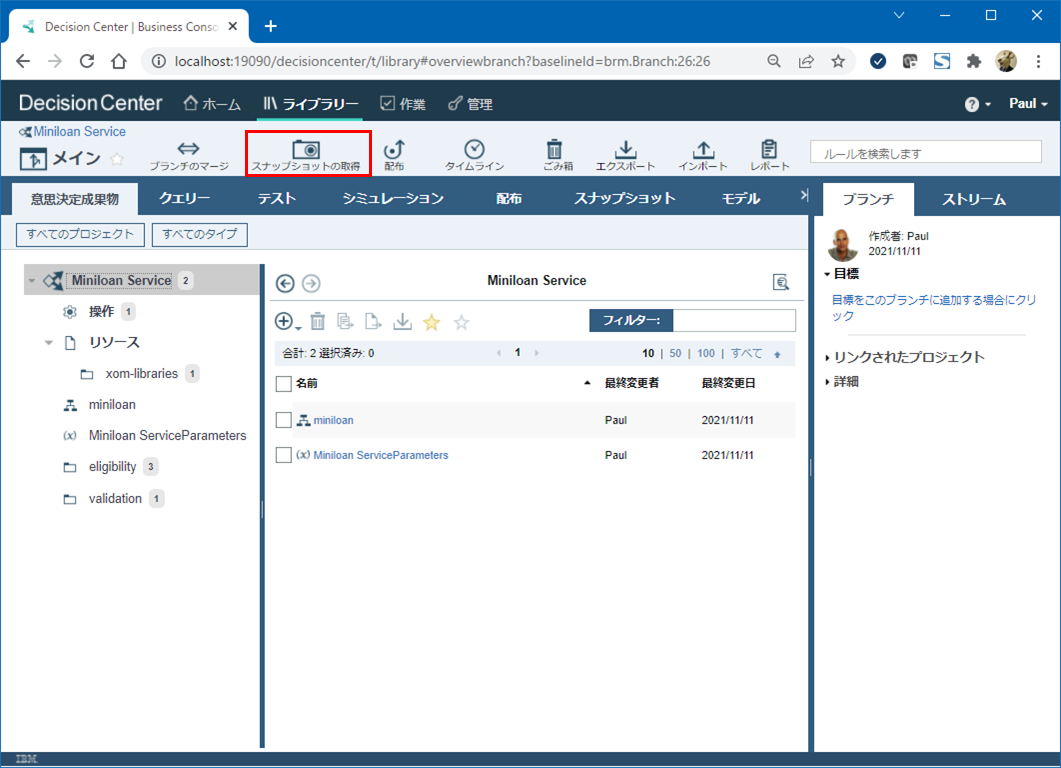The height and width of the screenshot is (768, 1061).
Task: Select the eligibility folder in the tree
Action: pyautogui.click(x=112, y=467)
